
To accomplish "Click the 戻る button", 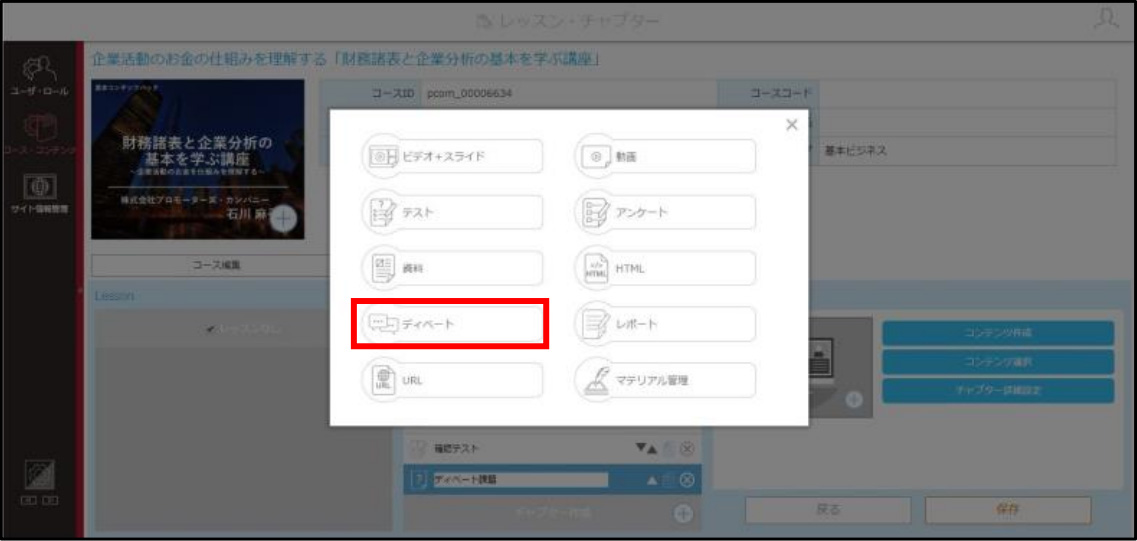I will tap(828, 510).
